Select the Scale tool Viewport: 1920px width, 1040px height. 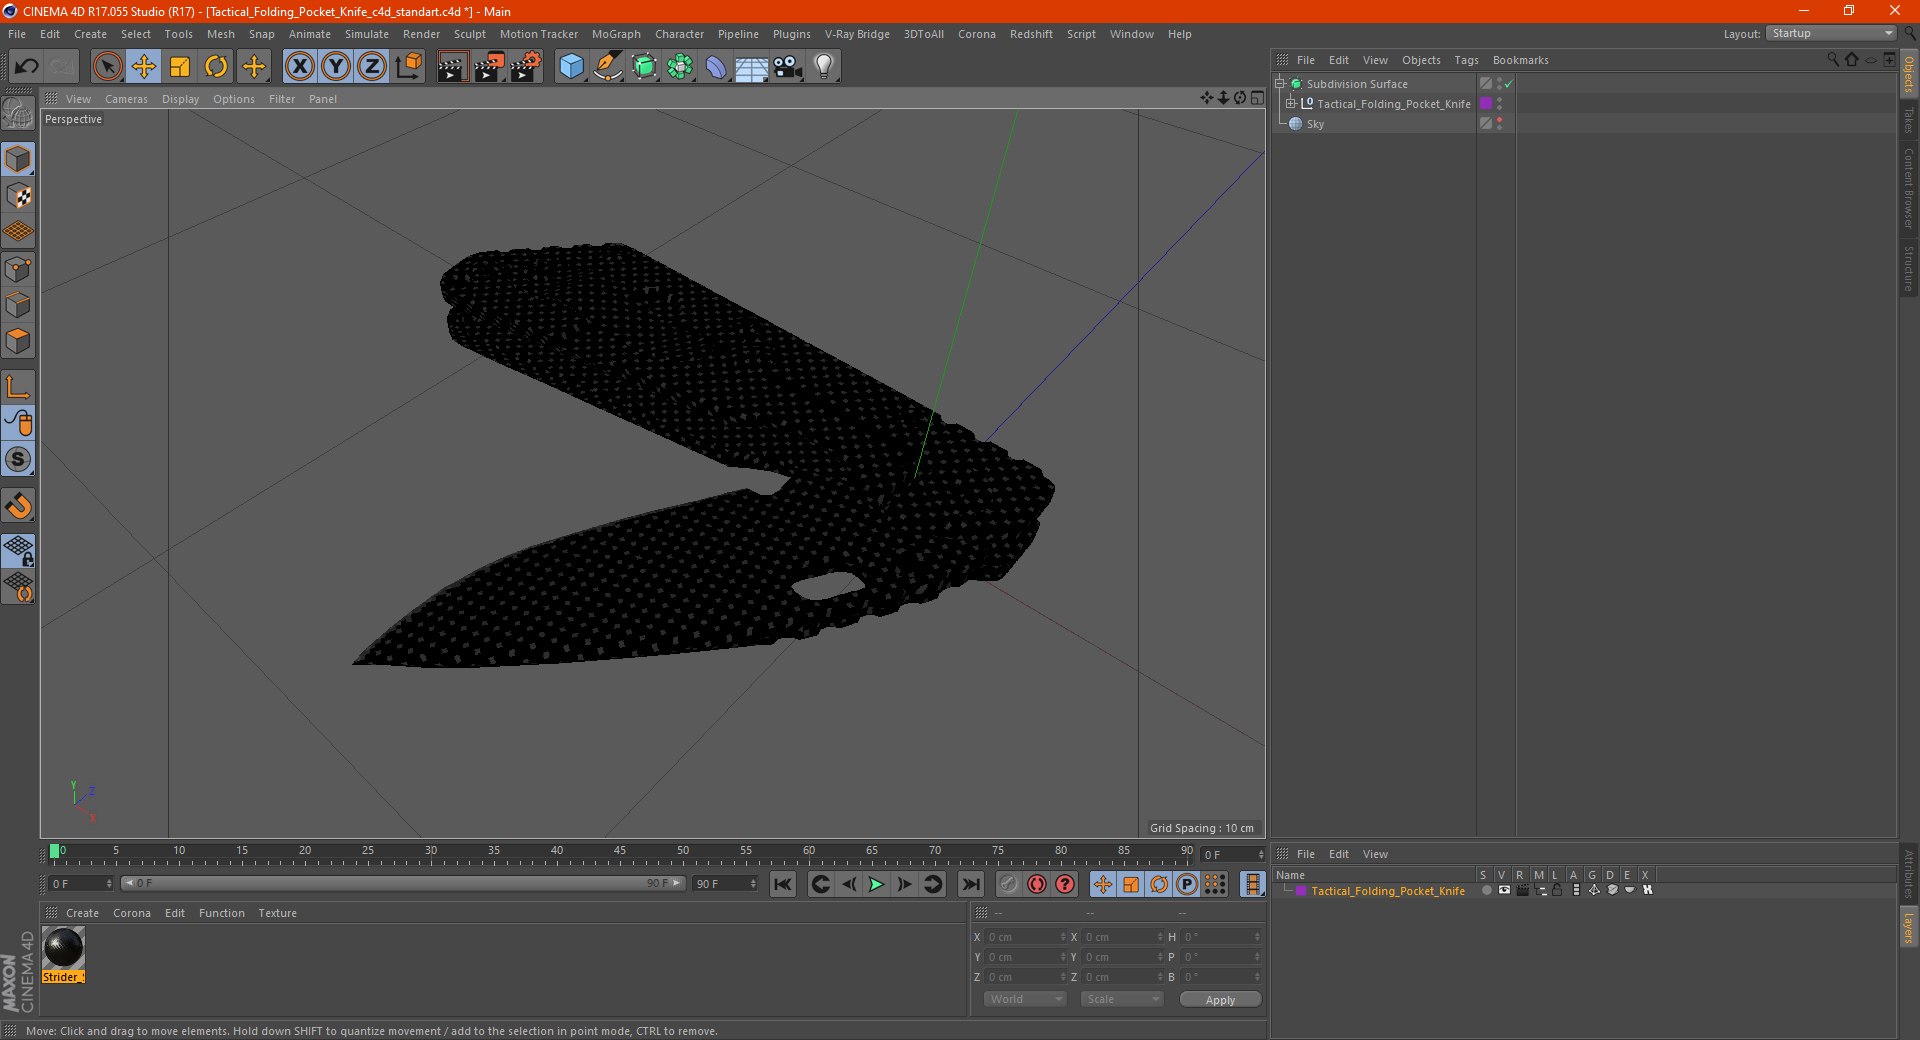180,67
